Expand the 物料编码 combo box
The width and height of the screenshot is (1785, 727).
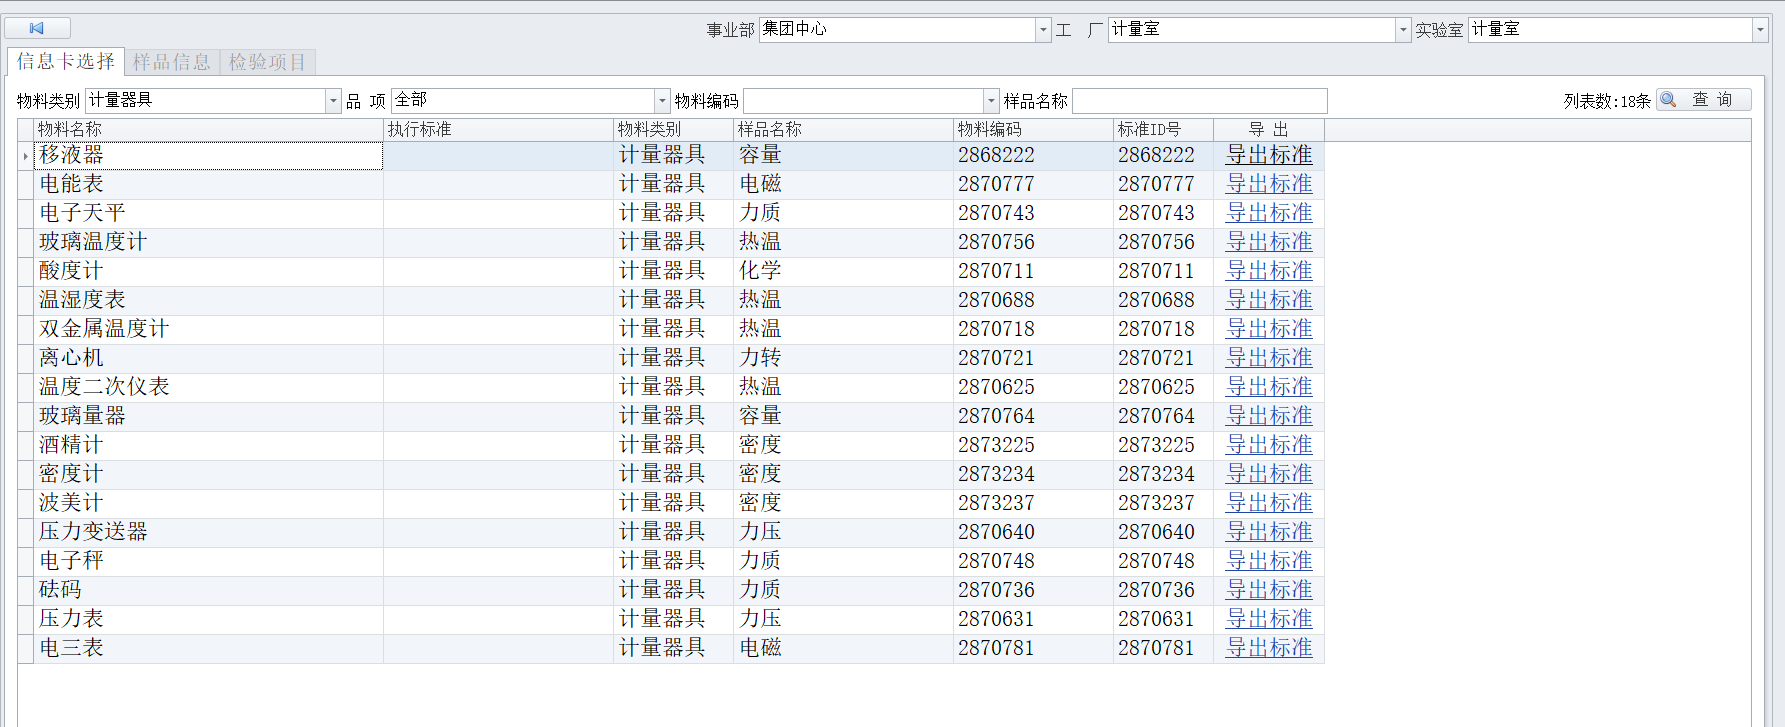click(991, 101)
